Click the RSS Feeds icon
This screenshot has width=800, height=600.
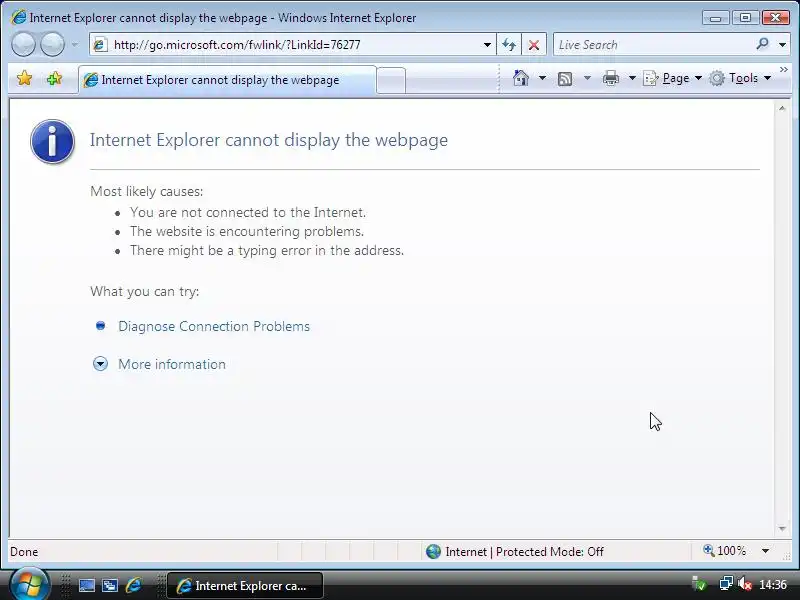click(565, 79)
